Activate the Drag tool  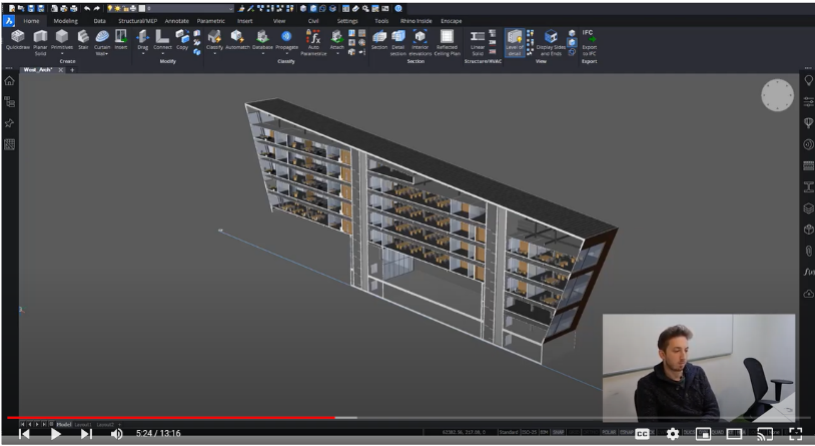pyautogui.click(x=142, y=41)
